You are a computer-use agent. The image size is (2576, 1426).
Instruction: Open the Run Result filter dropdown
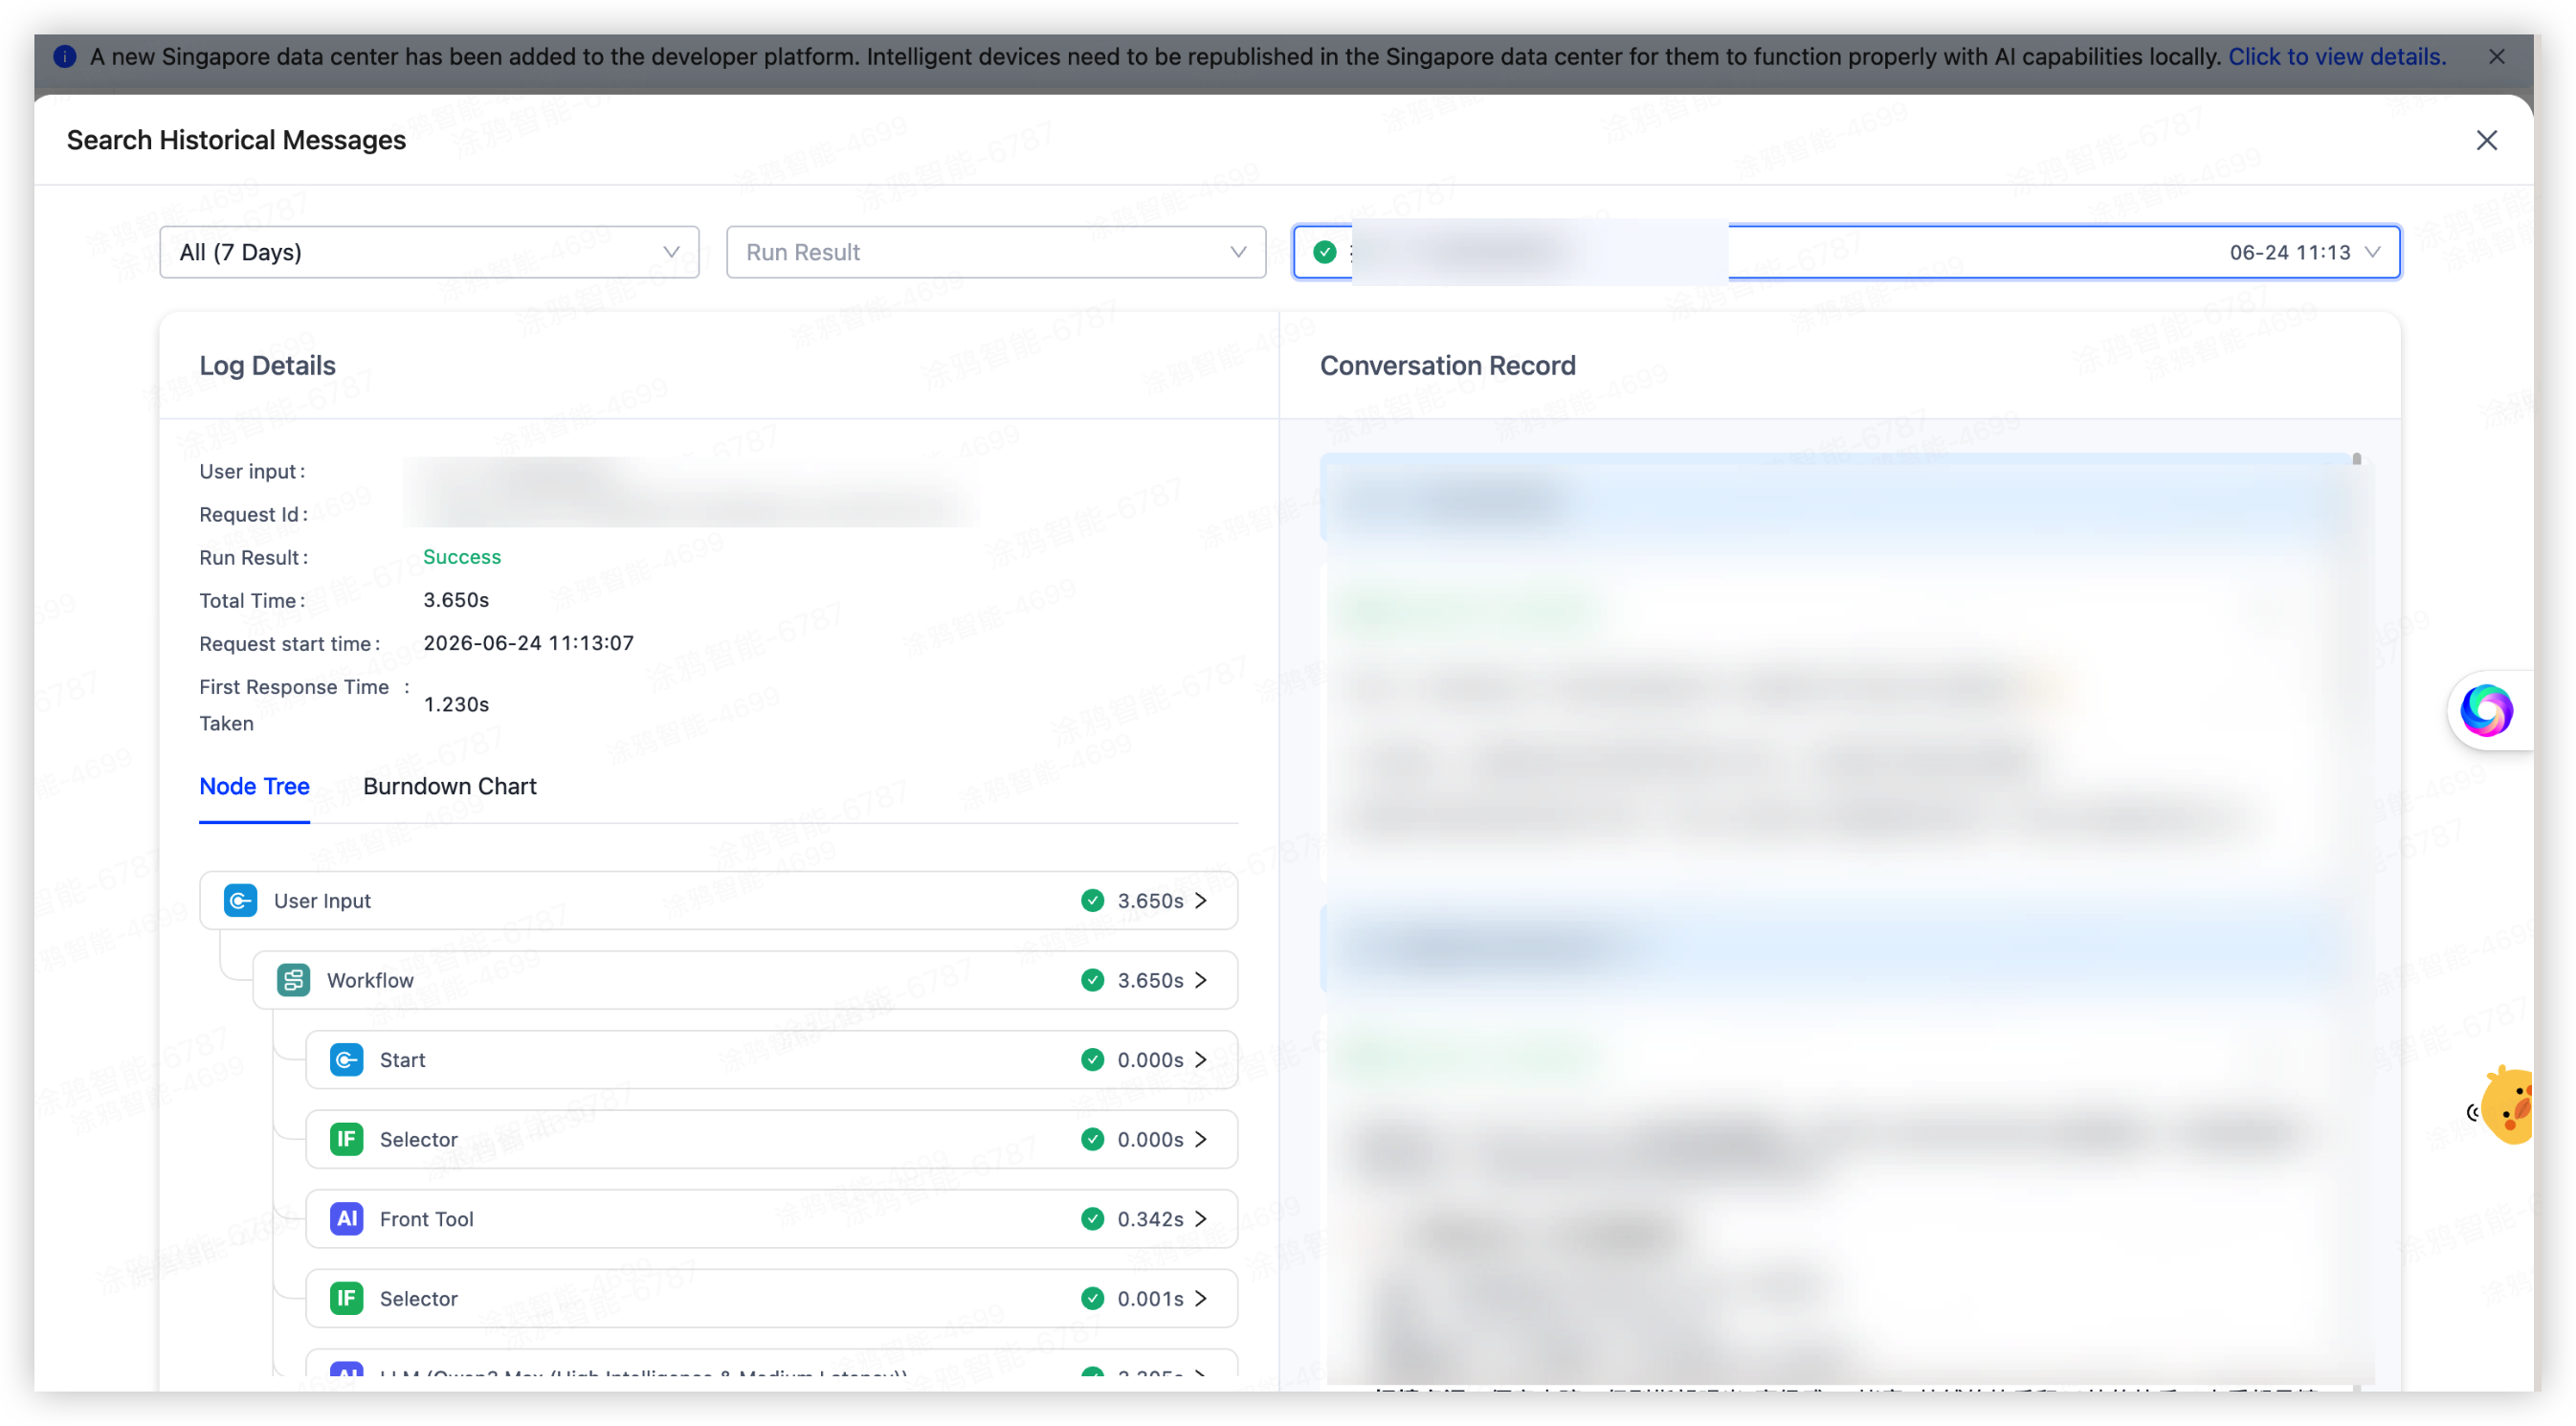(x=996, y=252)
